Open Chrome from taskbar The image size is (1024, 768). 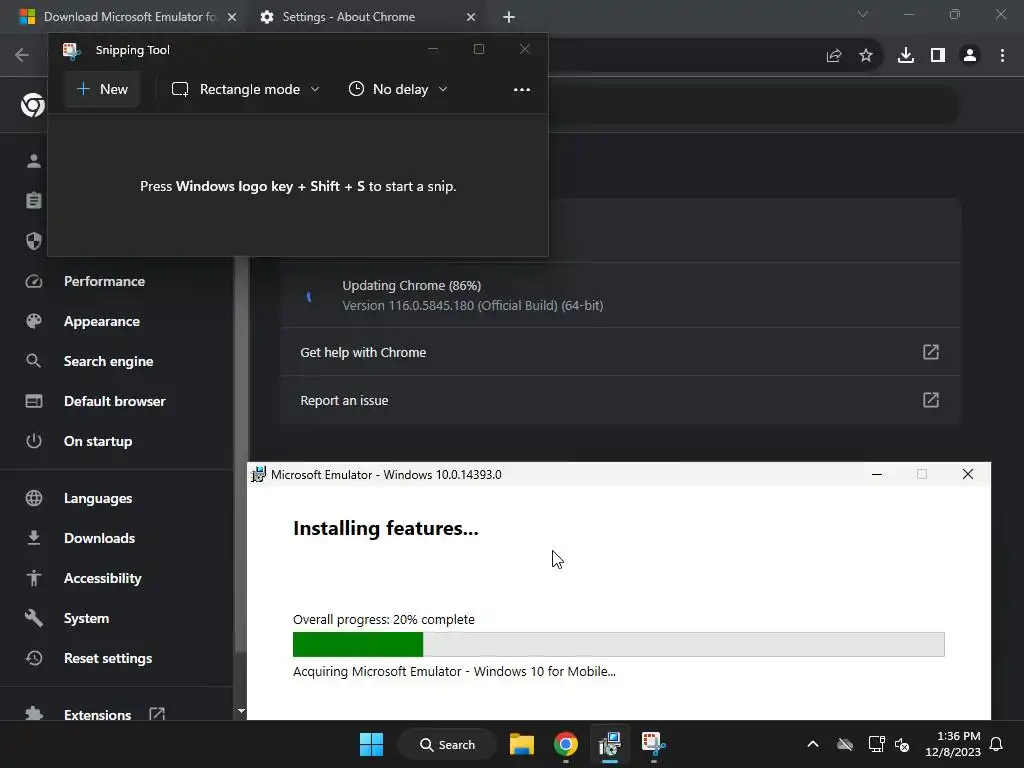pos(566,744)
